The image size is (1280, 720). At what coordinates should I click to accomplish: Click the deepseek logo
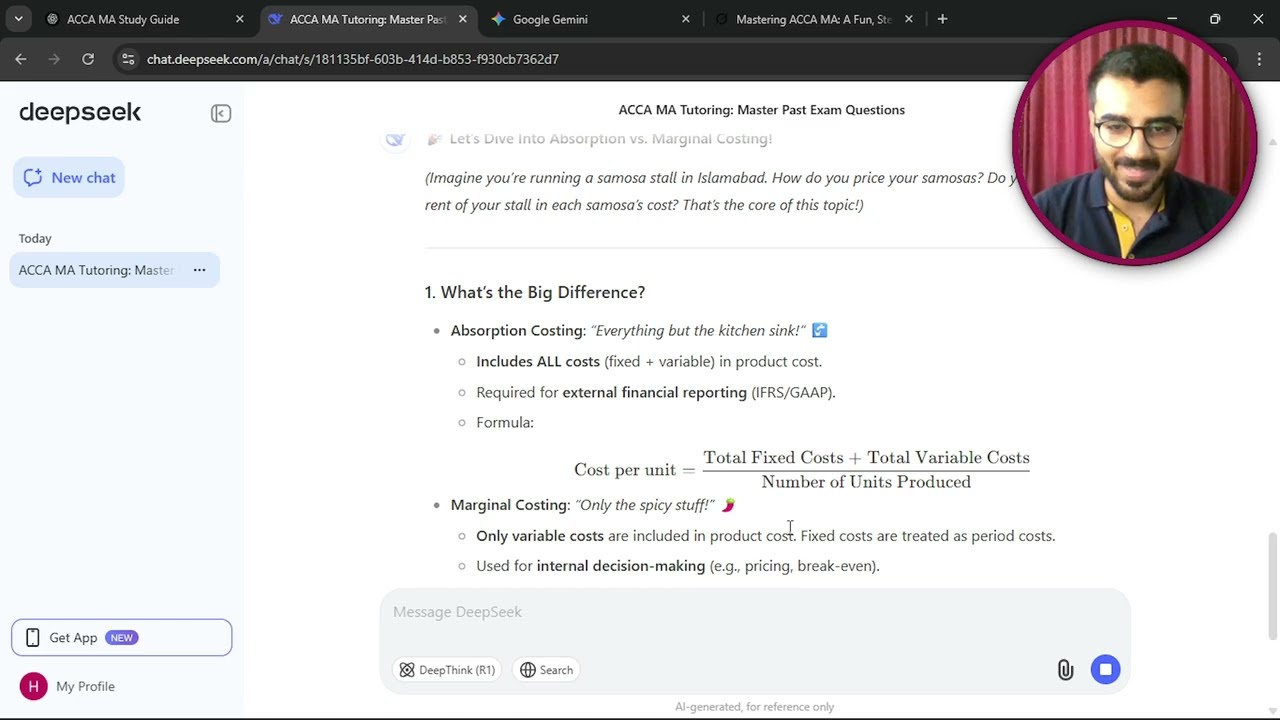click(80, 112)
